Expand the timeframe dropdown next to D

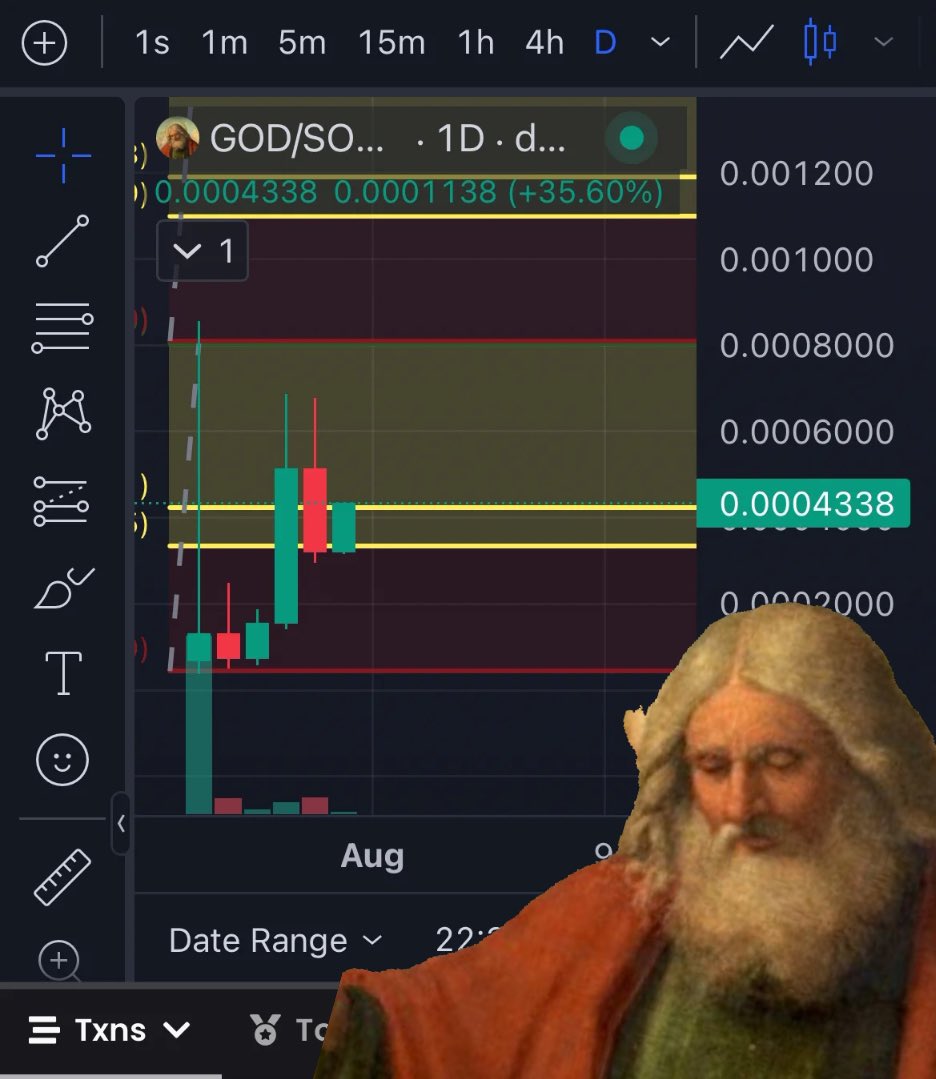coord(660,42)
